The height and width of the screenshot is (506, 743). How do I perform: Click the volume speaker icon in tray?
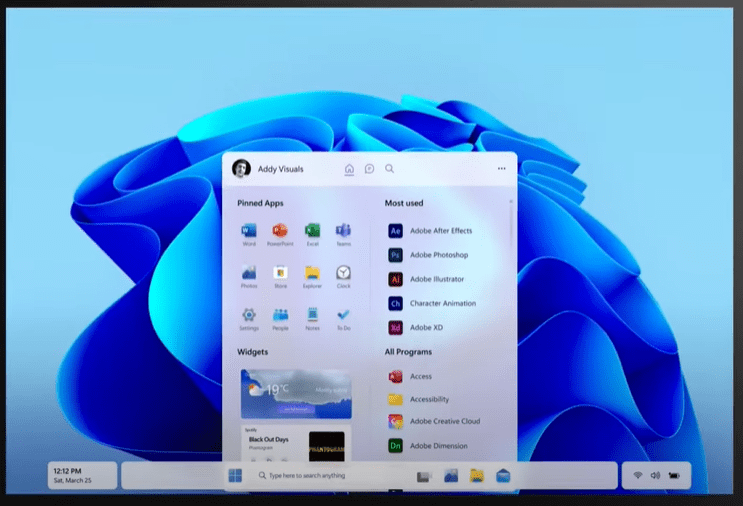click(x=655, y=475)
